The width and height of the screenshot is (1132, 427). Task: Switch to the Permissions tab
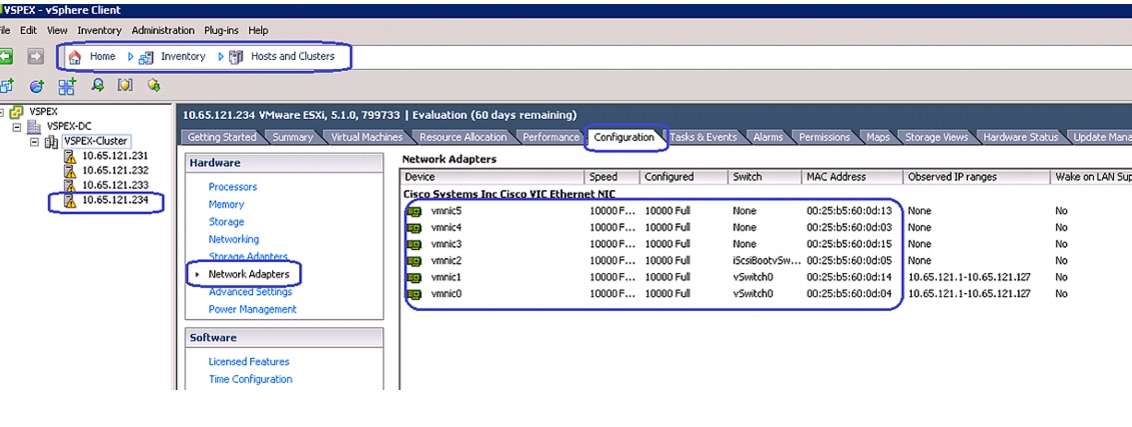click(x=824, y=137)
